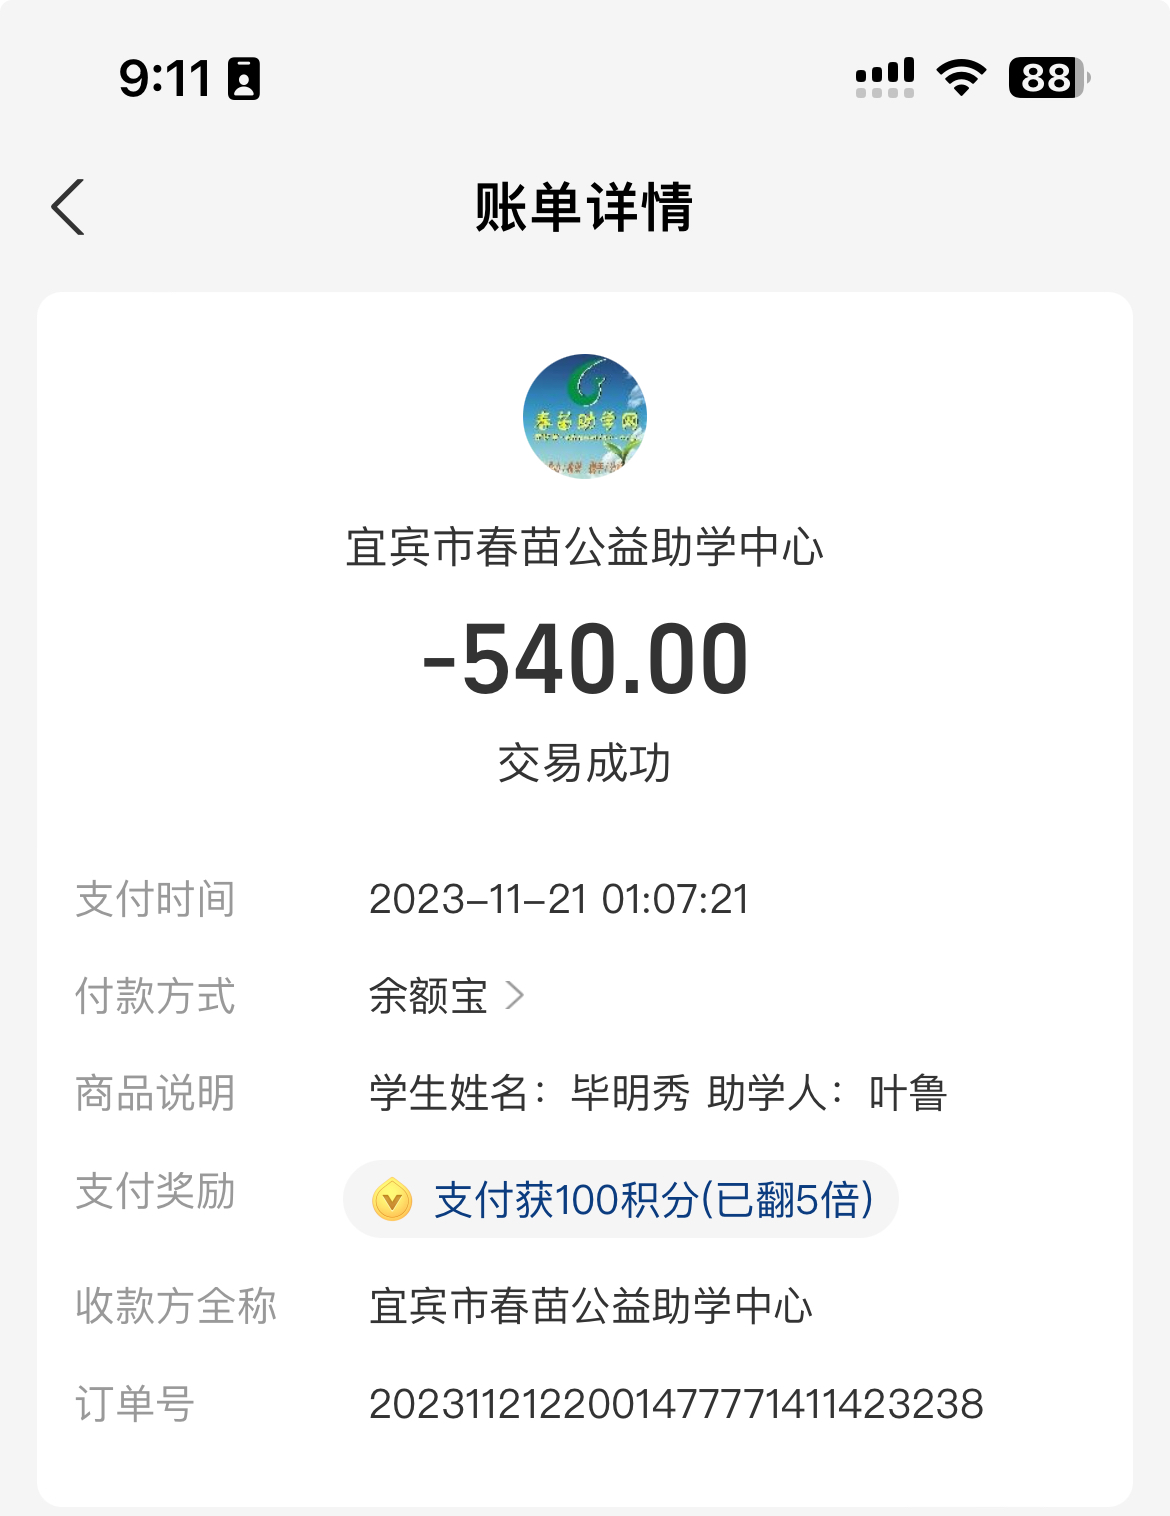Select the payment time 2023-11-21 01:07:21
This screenshot has width=1170, height=1516.
(x=559, y=899)
